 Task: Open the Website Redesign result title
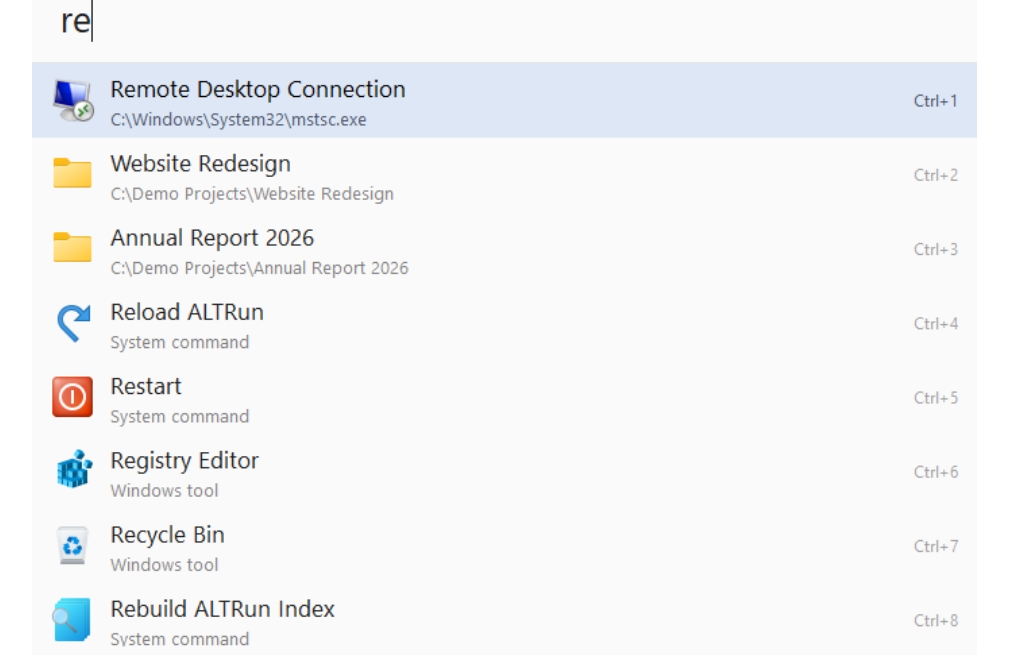pyautogui.click(x=201, y=164)
